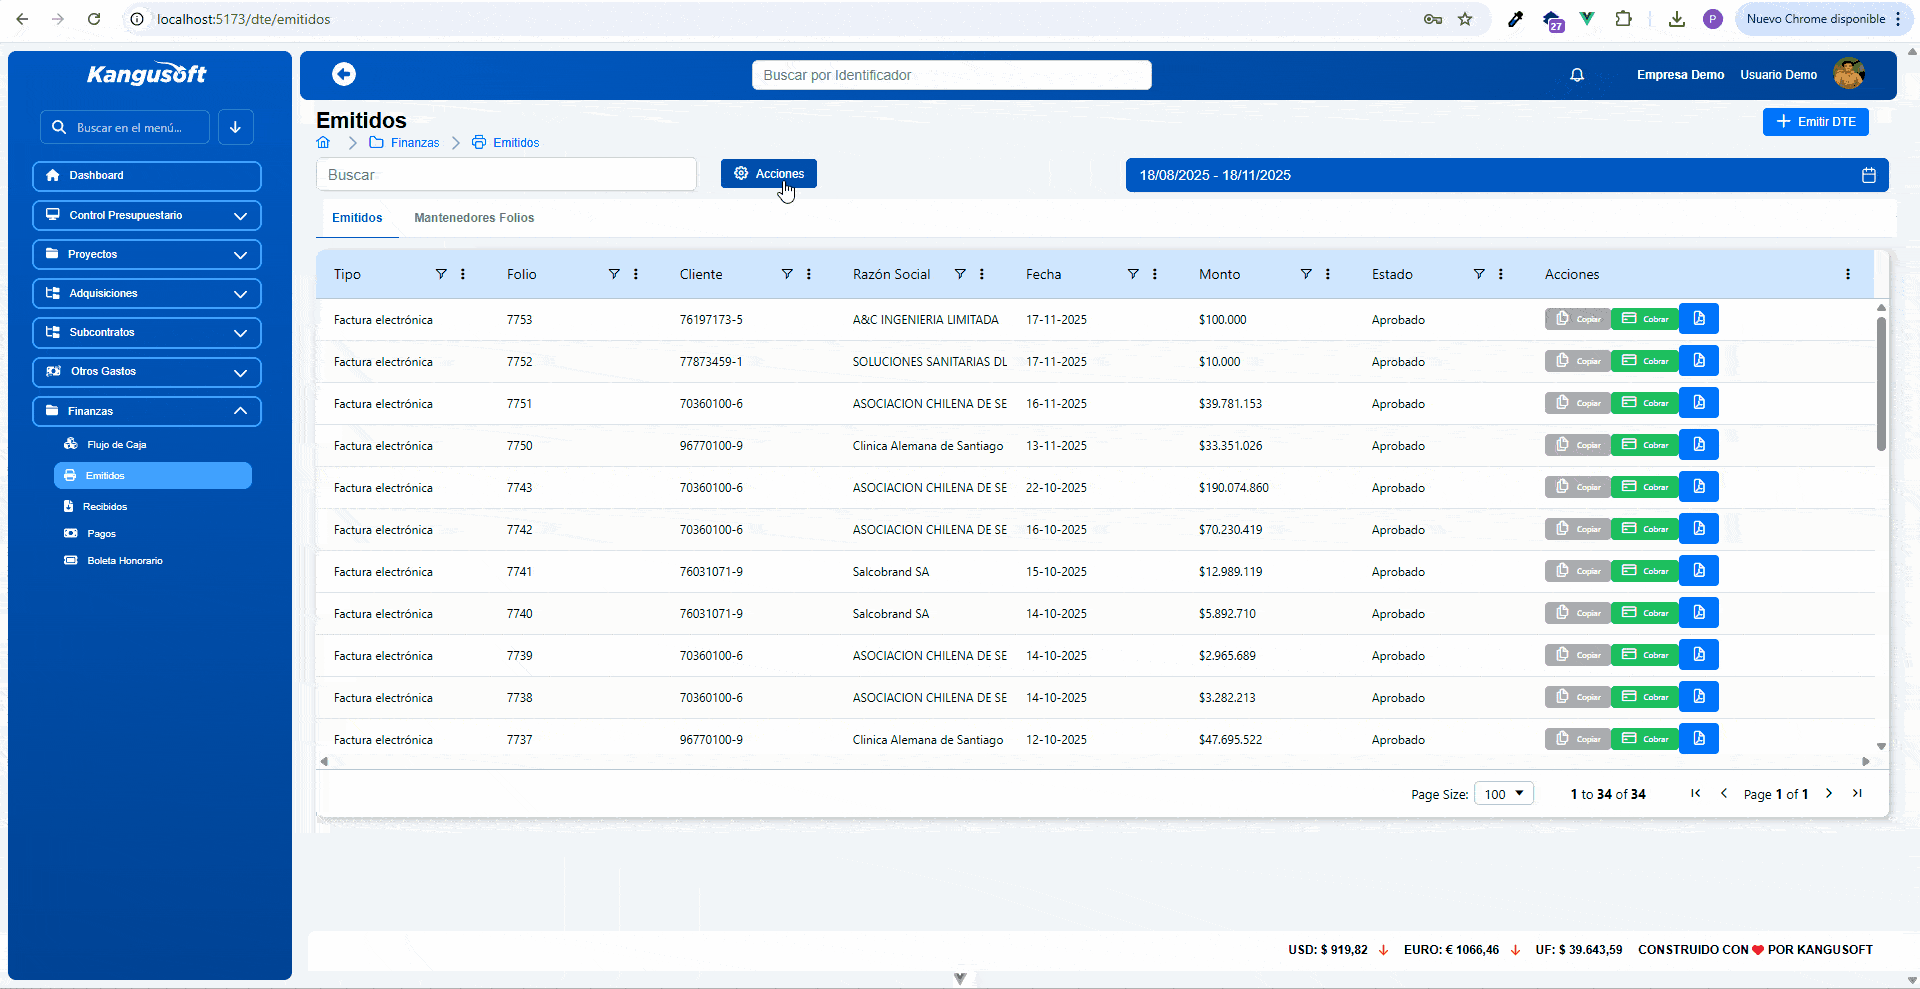Click the Buscar por Identificador field
The height and width of the screenshot is (989, 1920).
click(952, 75)
